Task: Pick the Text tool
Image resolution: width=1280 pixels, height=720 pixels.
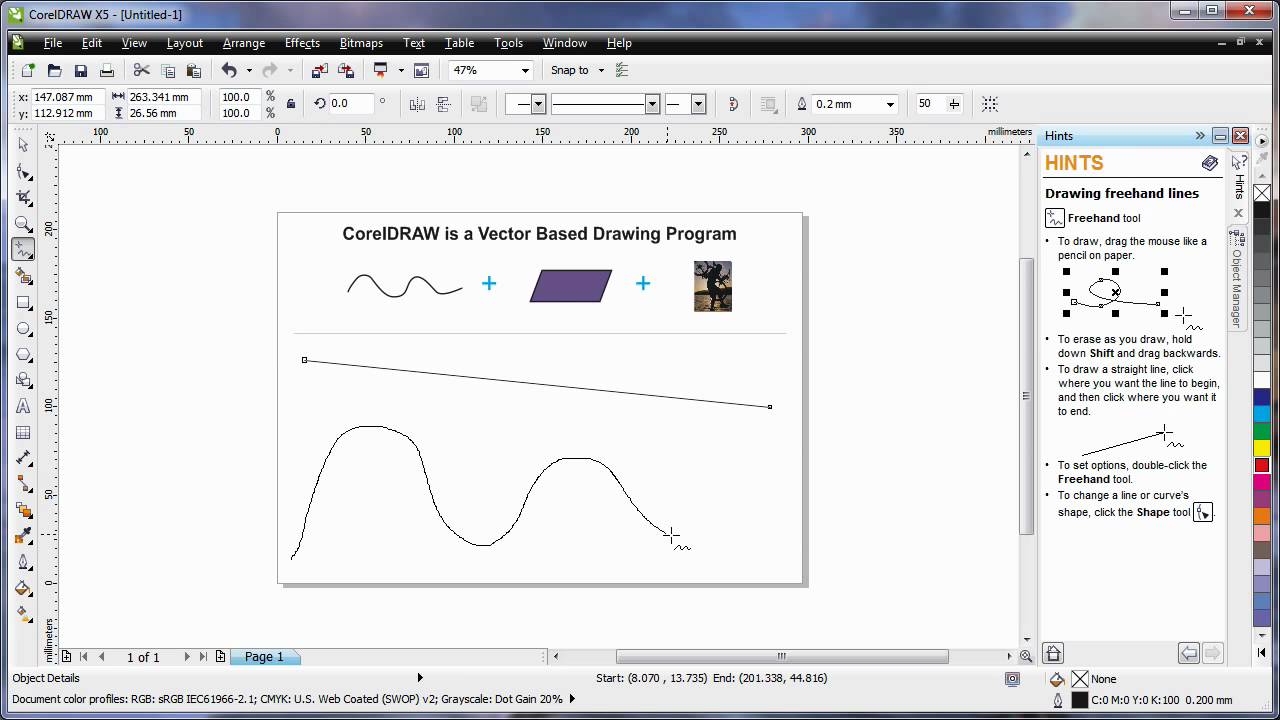Action: click(x=25, y=406)
